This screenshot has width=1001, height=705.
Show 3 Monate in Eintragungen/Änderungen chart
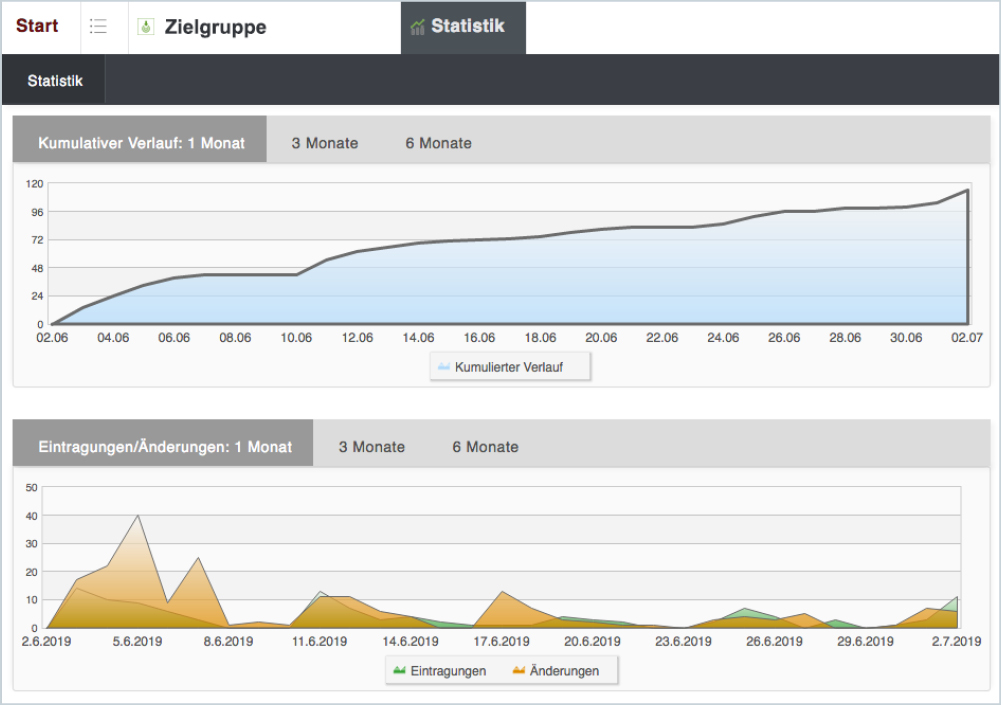coord(371,447)
